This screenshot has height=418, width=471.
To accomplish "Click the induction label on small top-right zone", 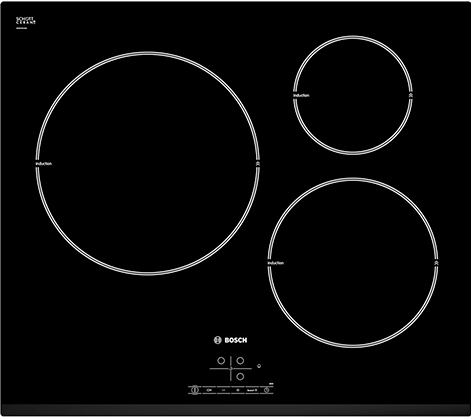I will pos(301,95).
